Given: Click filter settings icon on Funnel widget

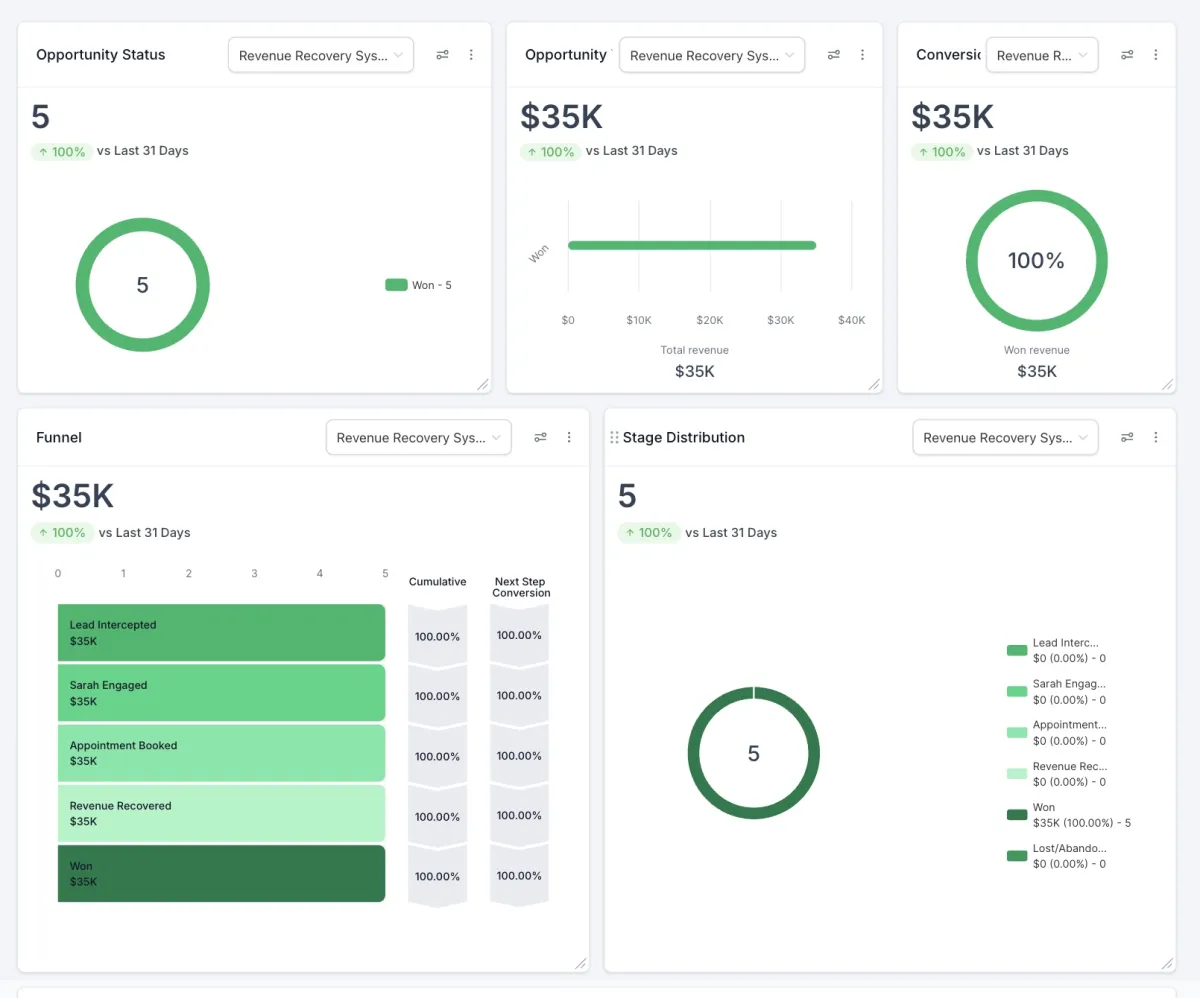Looking at the screenshot, I should click(x=540, y=437).
